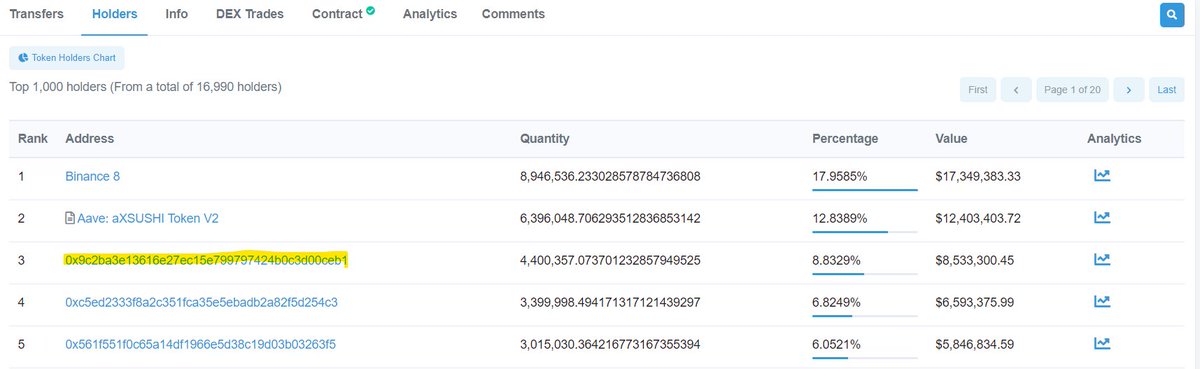Open the Contract tab
This screenshot has width=1200, height=369.
point(338,14)
